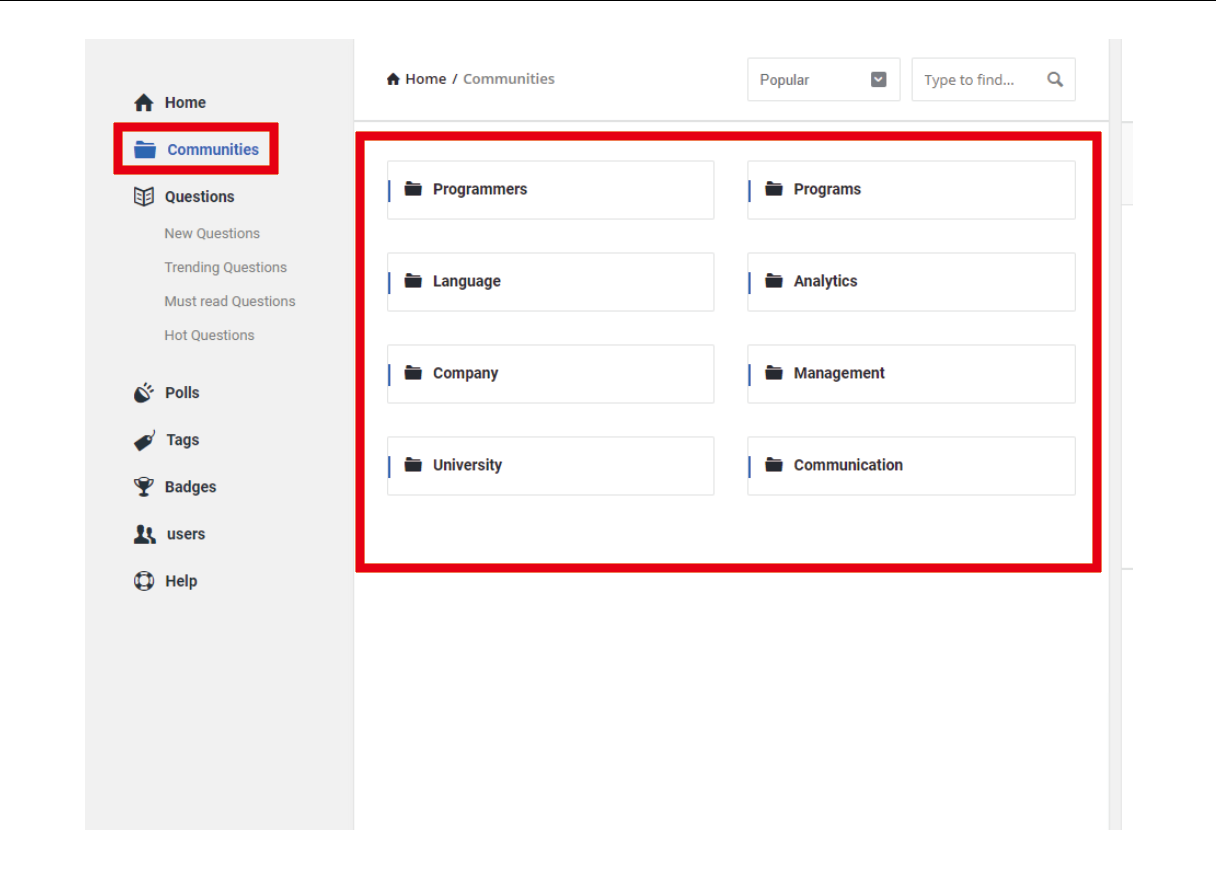Click Home text in the breadcrumb

[426, 79]
